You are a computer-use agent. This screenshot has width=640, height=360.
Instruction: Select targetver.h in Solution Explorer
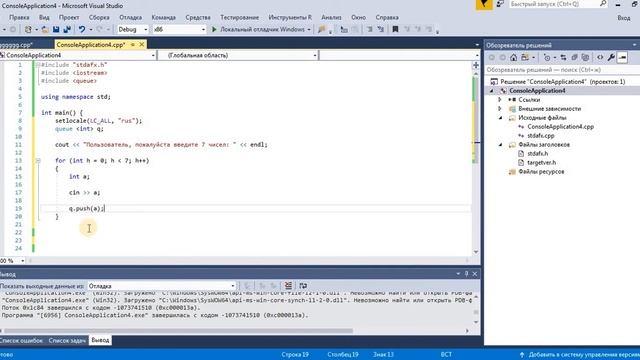541,162
